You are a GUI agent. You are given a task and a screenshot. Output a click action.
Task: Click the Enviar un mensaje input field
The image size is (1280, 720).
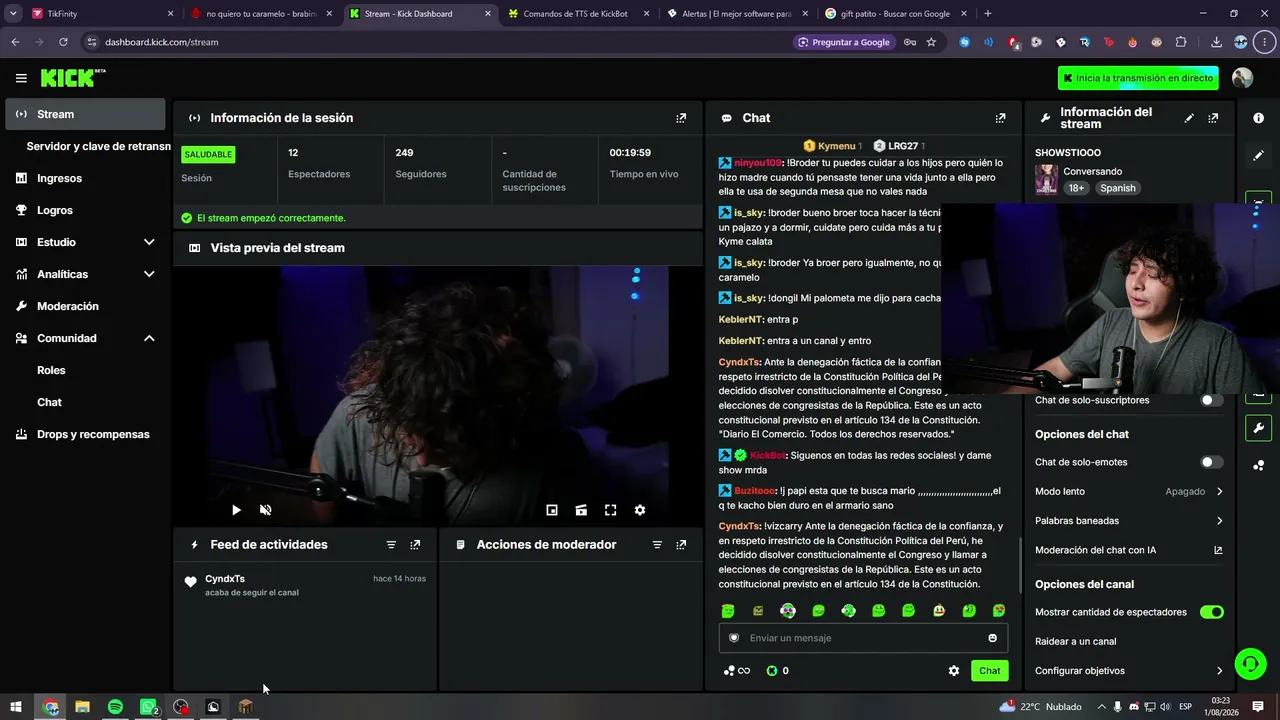pos(863,638)
